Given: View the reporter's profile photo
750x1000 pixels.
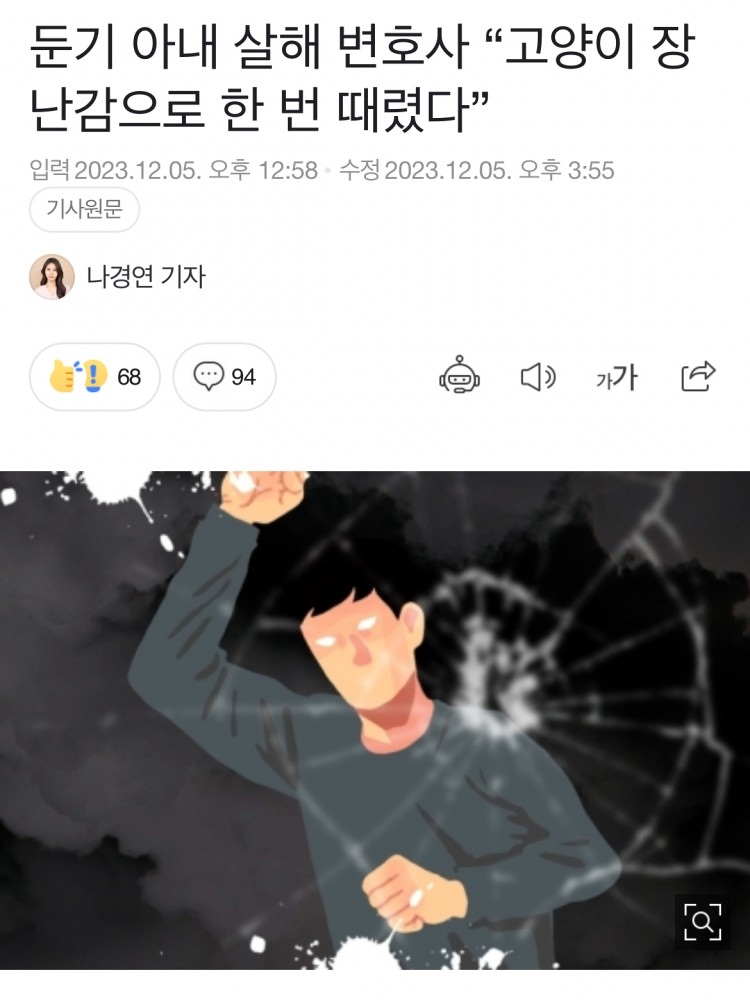Looking at the screenshot, I should click(52, 277).
